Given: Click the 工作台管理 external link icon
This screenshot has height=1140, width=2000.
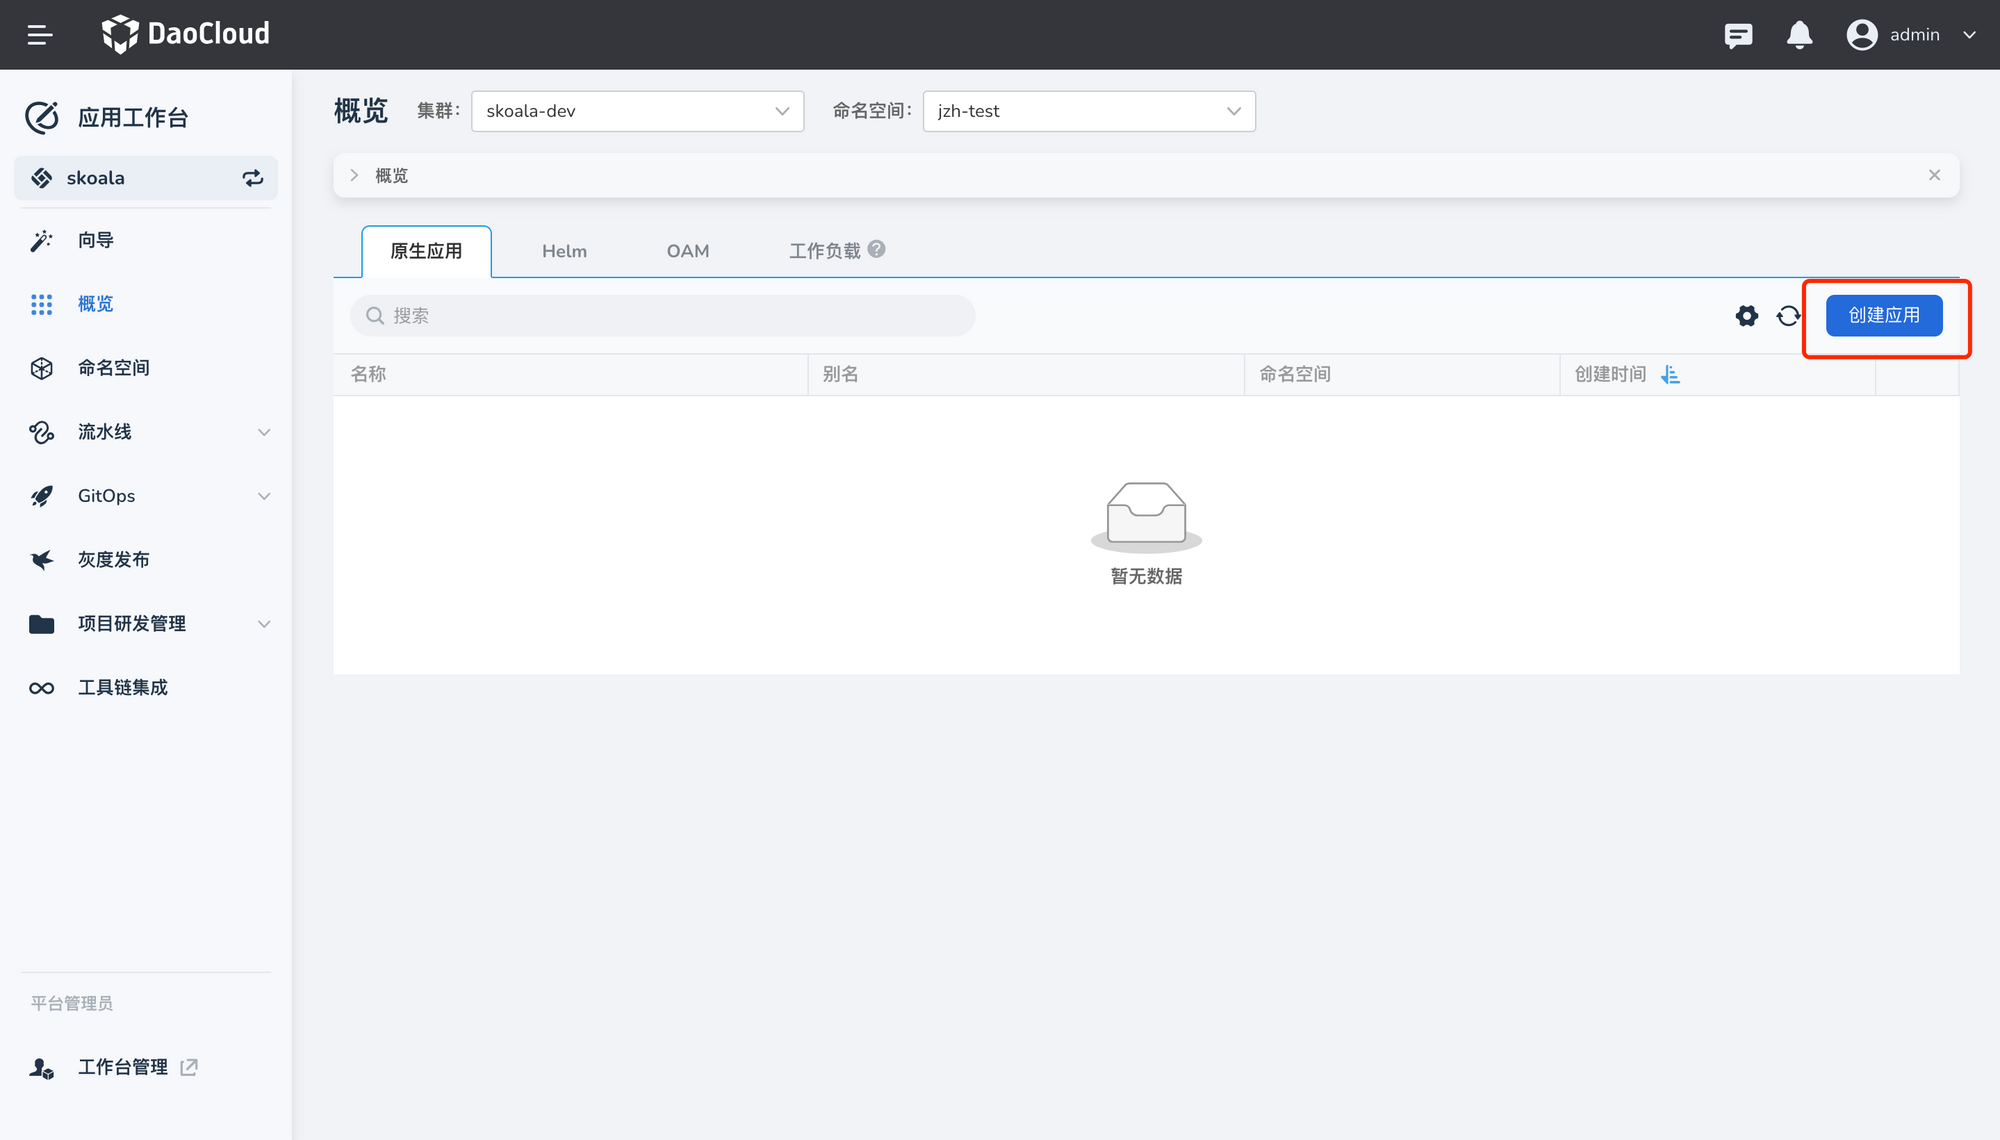Looking at the screenshot, I should point(189,1067).
